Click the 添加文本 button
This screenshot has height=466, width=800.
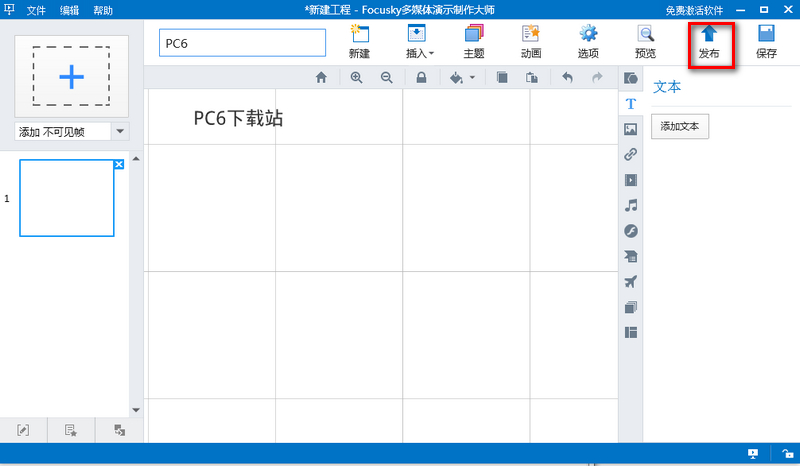click(680, 127)
